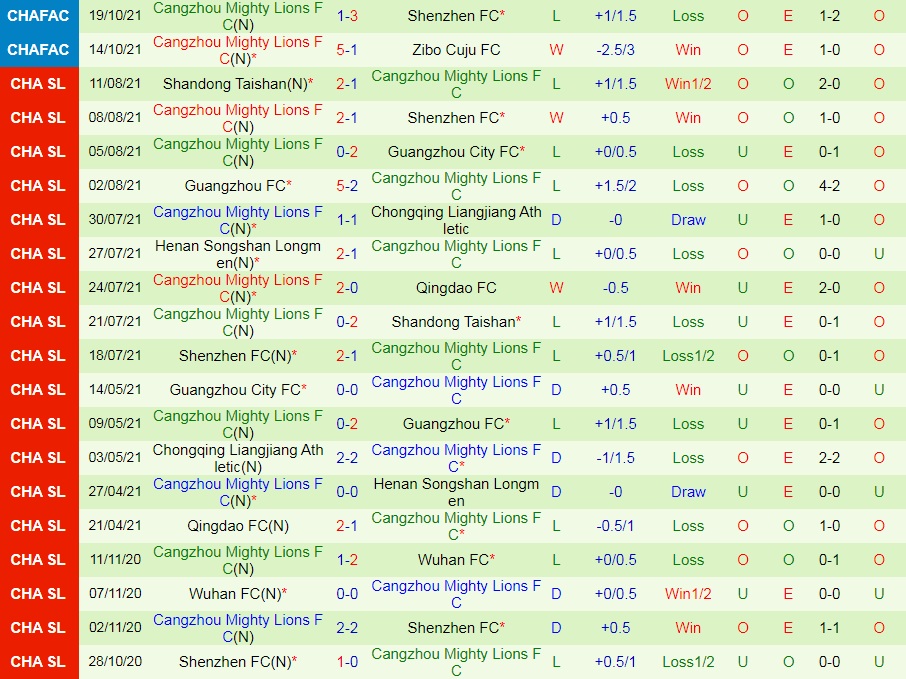
Task: Click Chongqing Liangjiang Athletic(N) on 03/05/21
Action: pyautogui.click(x=237, y=458)
